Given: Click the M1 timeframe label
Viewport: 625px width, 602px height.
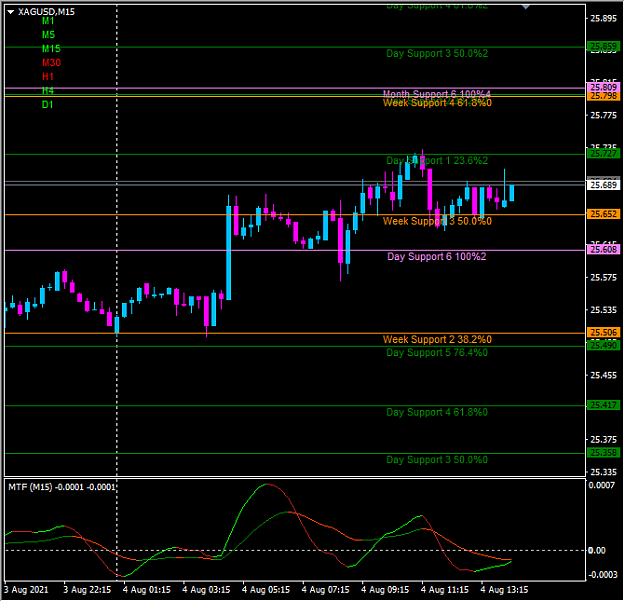Looking at the screenshot, I should point(48,21).
